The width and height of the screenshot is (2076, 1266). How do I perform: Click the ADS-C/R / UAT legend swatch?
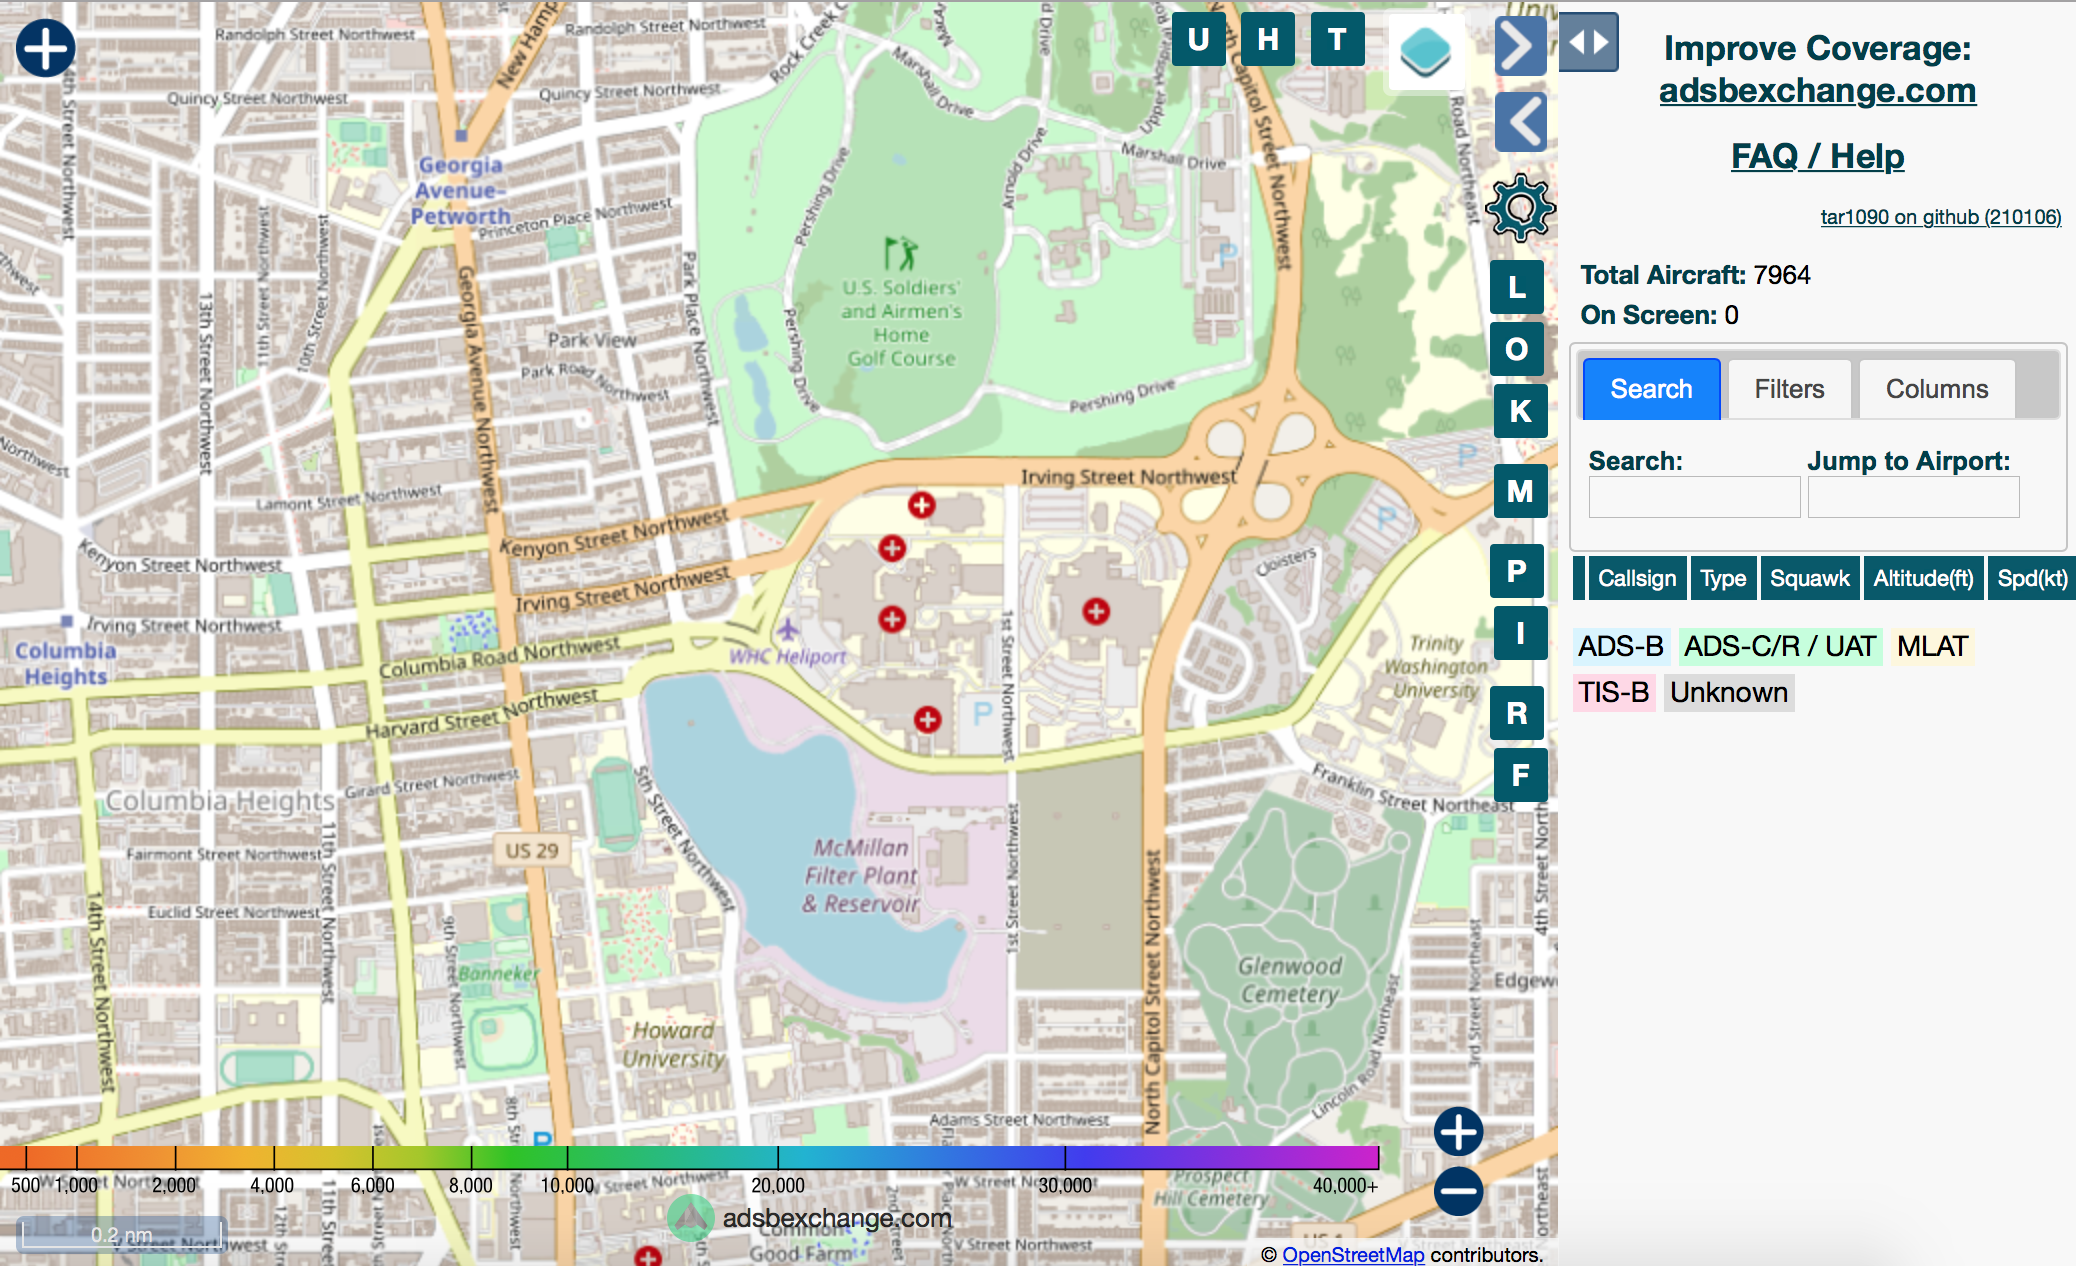[1780, 646]
